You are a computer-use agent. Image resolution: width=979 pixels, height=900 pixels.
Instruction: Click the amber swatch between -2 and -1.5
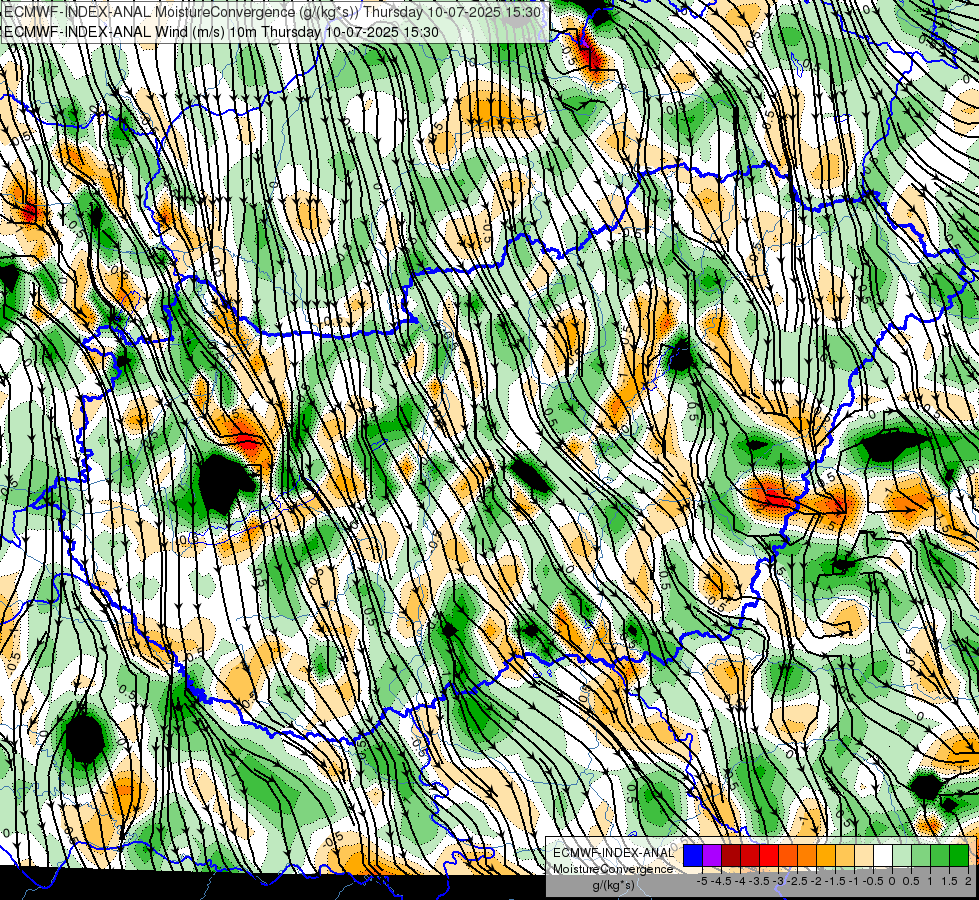coord(826,856)
